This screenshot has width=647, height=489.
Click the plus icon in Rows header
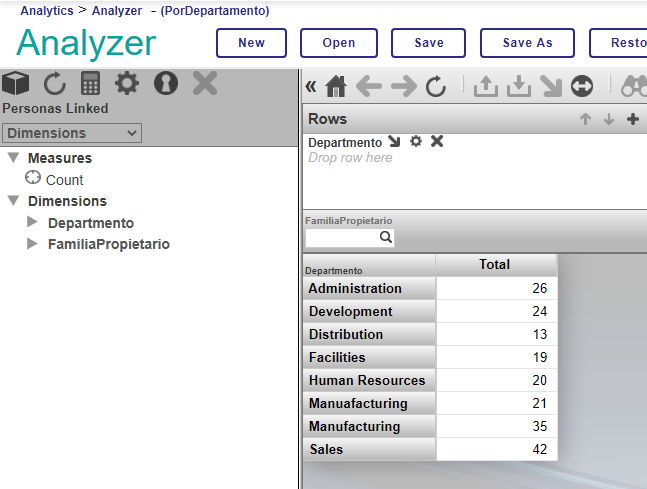point(632,119)
